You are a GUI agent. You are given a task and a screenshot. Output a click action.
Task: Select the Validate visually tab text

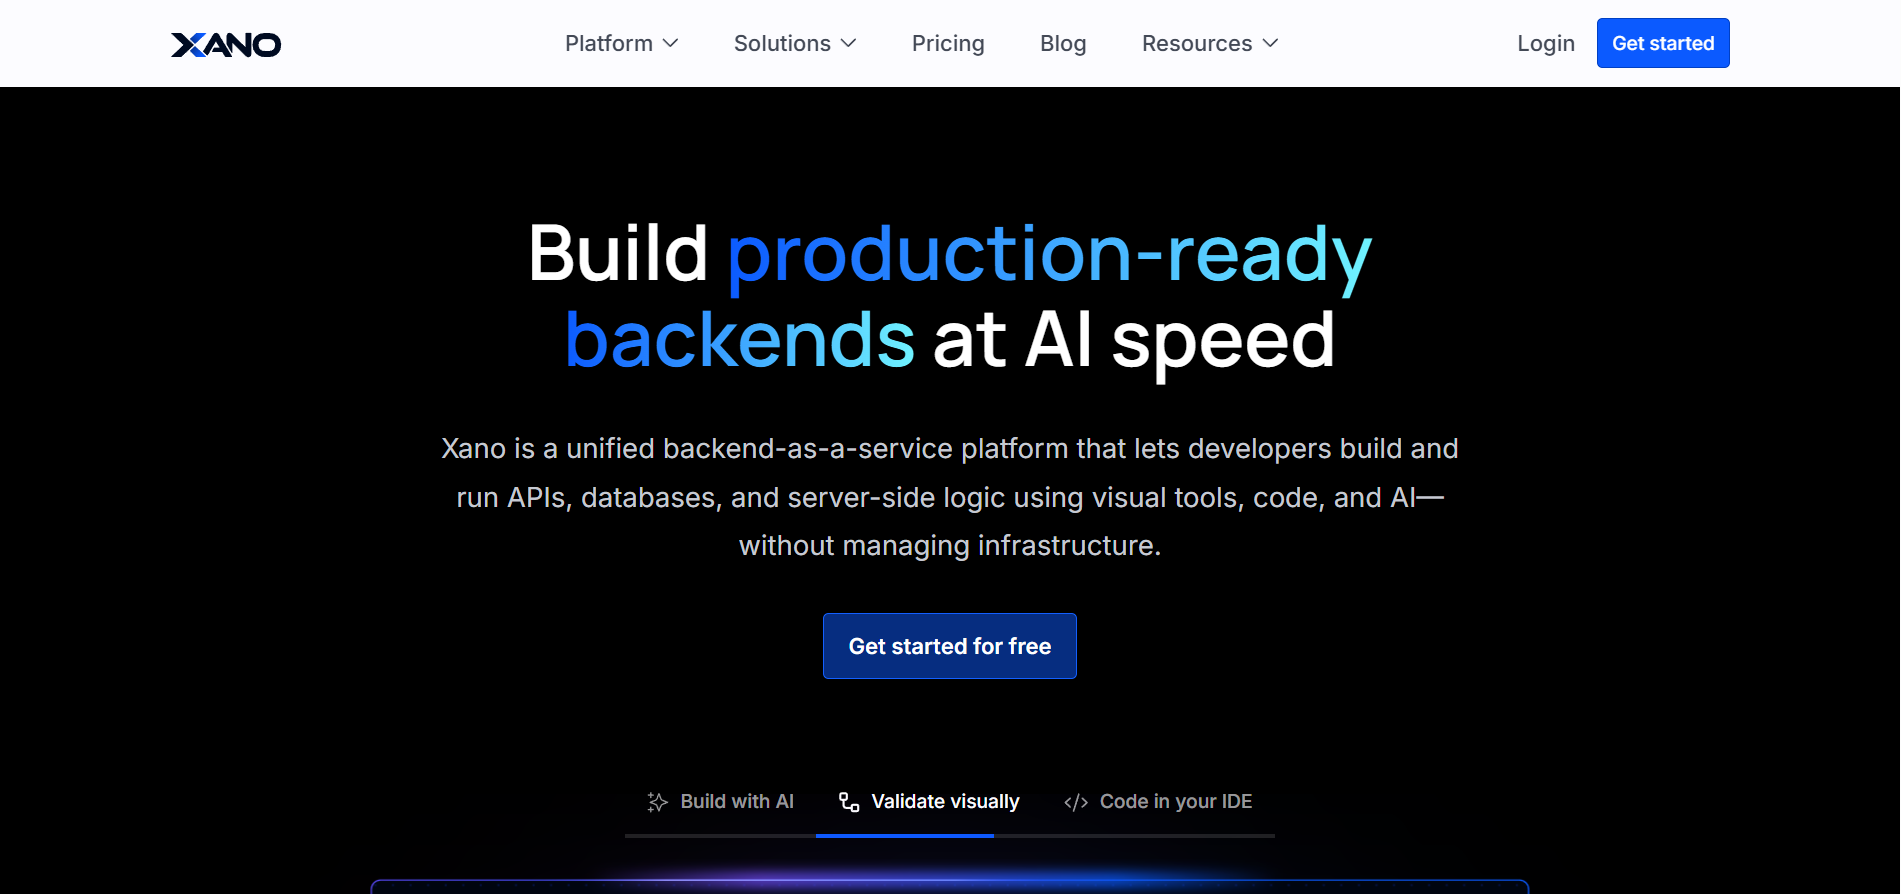(945, 802)
